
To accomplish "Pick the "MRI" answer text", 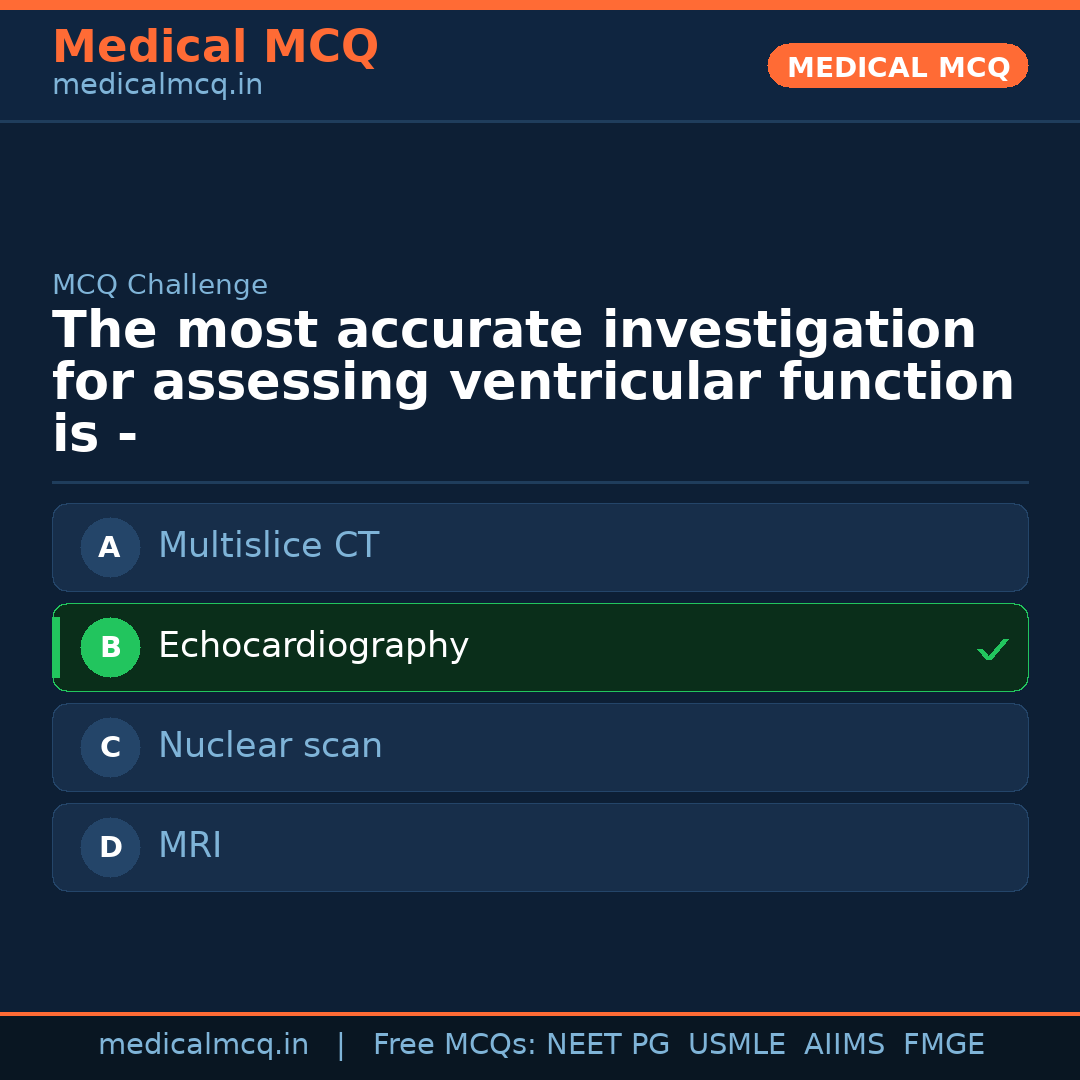I will (190, 846).
